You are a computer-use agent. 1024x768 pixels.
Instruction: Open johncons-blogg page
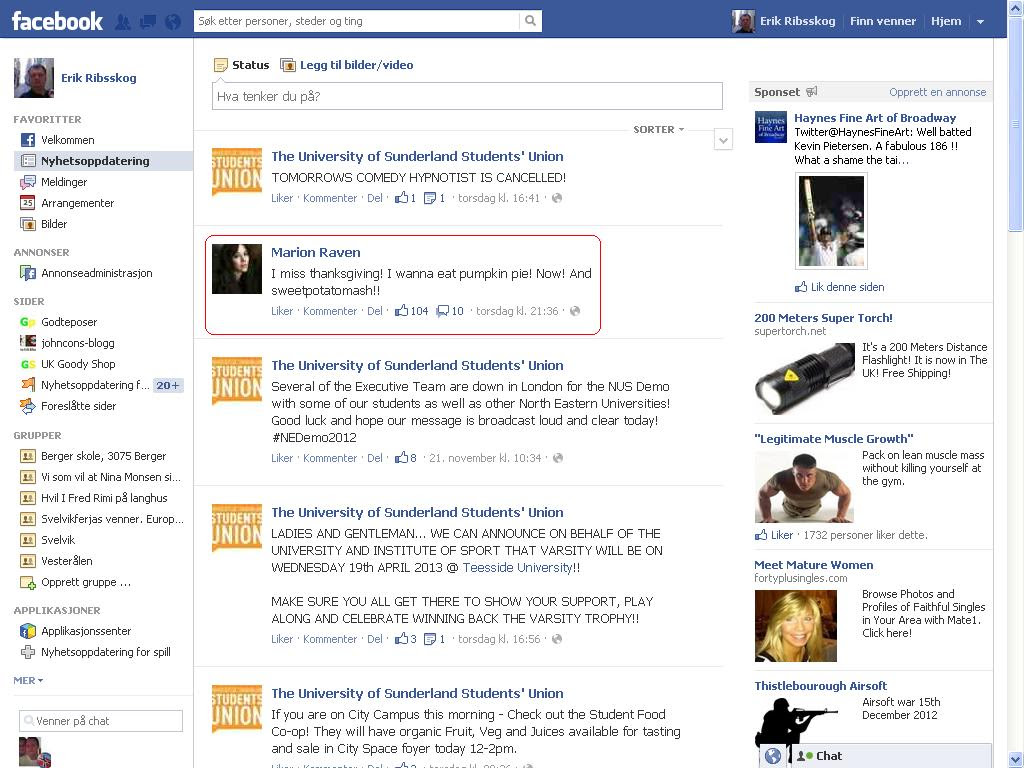point(77,343)
